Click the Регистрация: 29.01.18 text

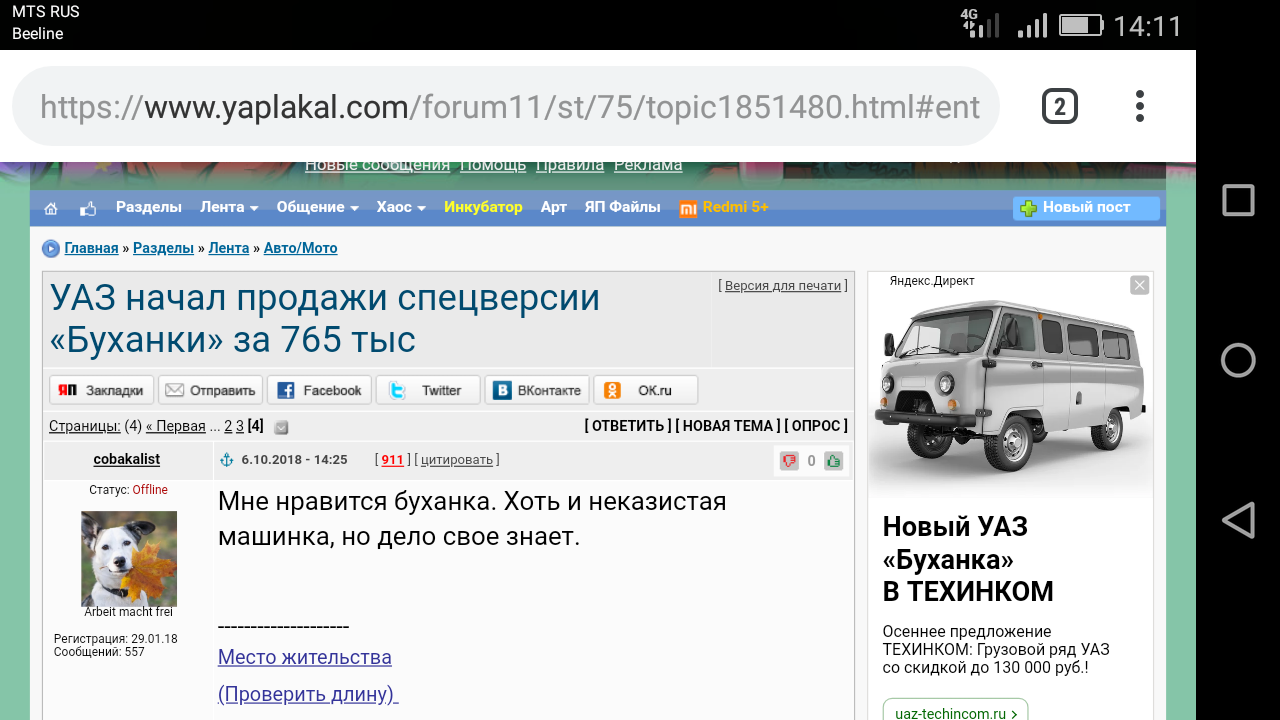(116, 639)
